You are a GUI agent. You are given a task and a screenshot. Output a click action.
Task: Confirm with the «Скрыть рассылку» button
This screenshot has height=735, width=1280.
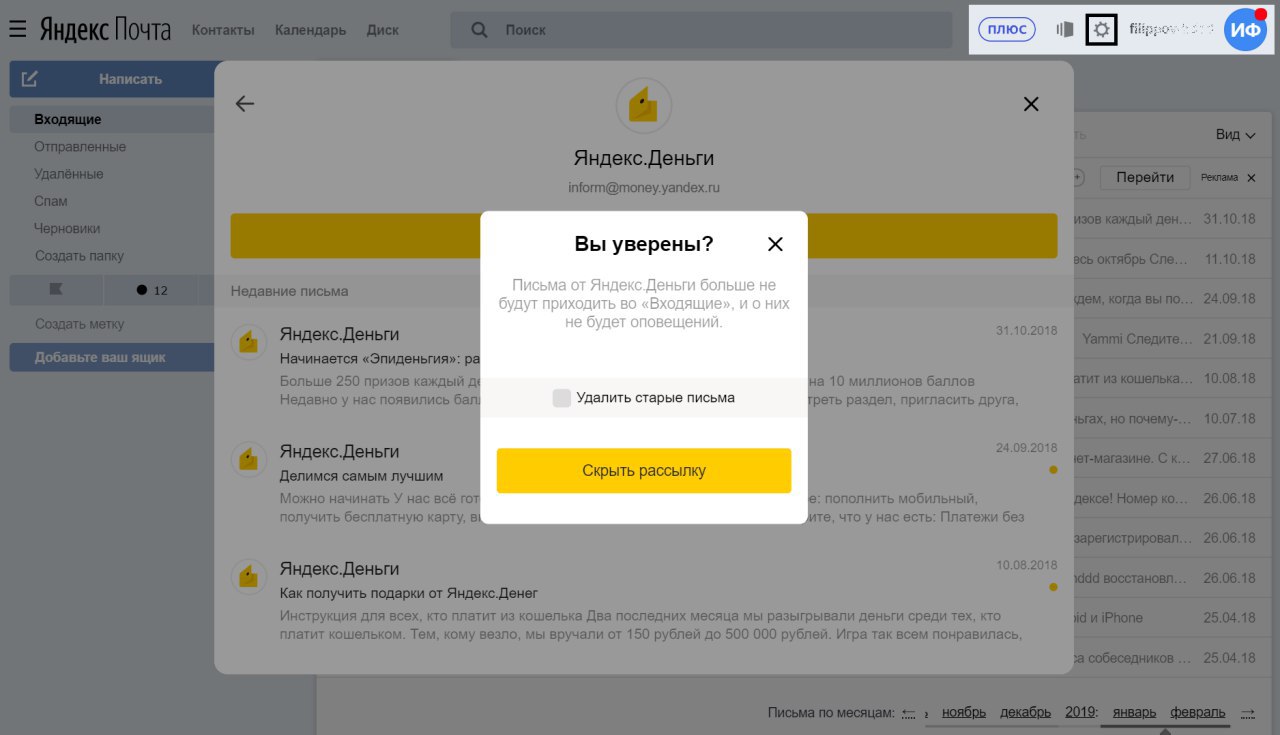[x=644, y=470]
